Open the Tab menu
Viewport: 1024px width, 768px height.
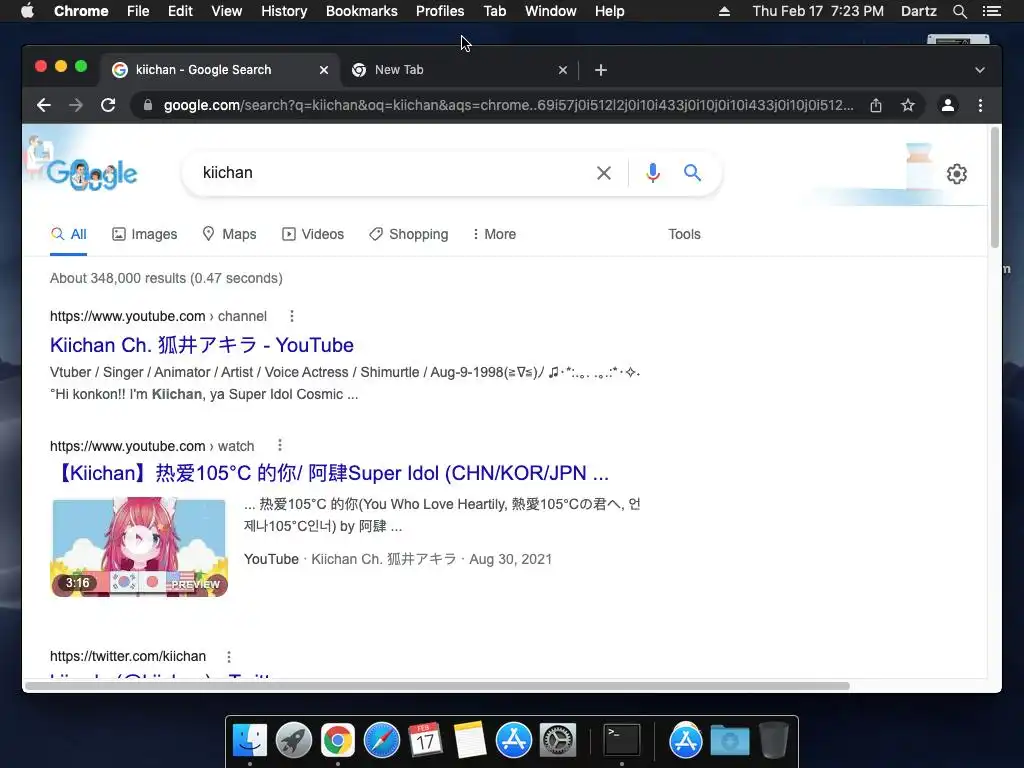pos(494,11)
